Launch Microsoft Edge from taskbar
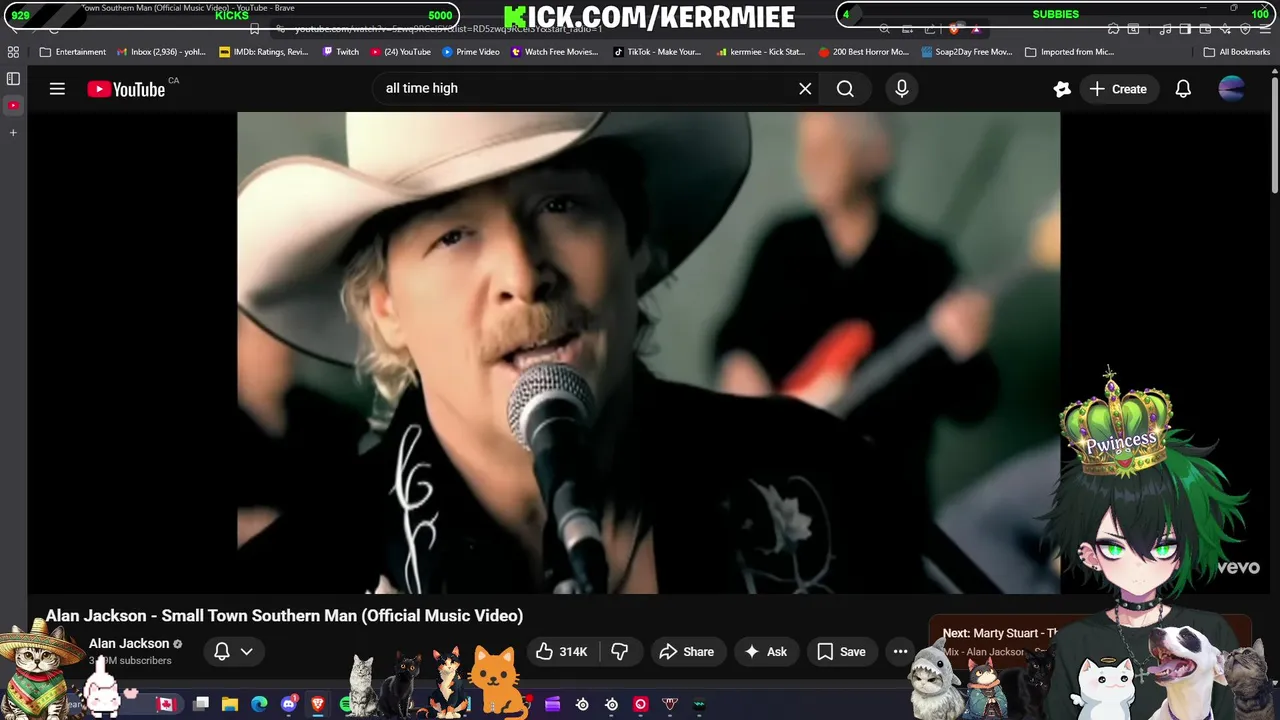1280x720 pixels. pyautogui.click(x=259, y=704)
